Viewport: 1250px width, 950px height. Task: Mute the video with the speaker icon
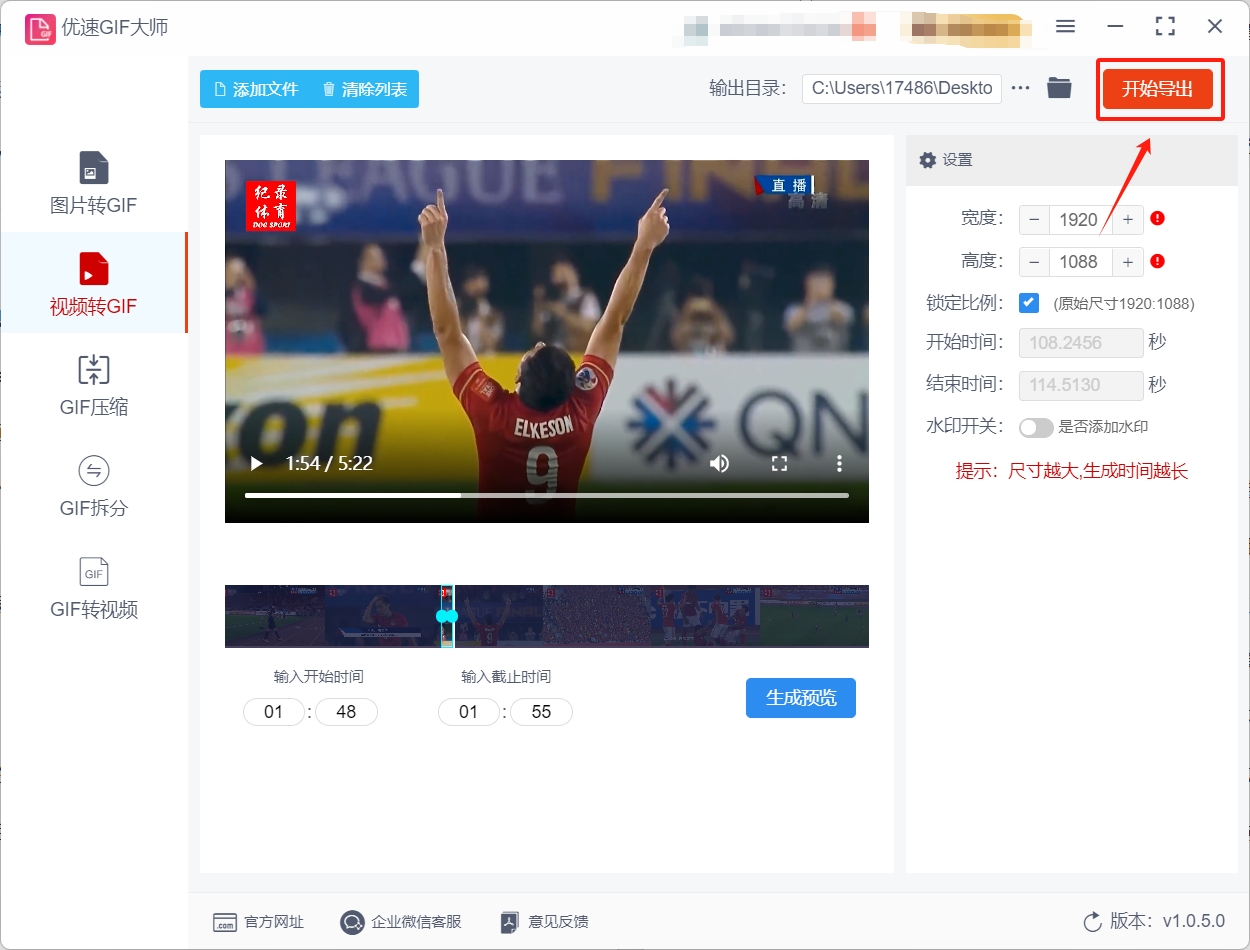pos(719,463)
